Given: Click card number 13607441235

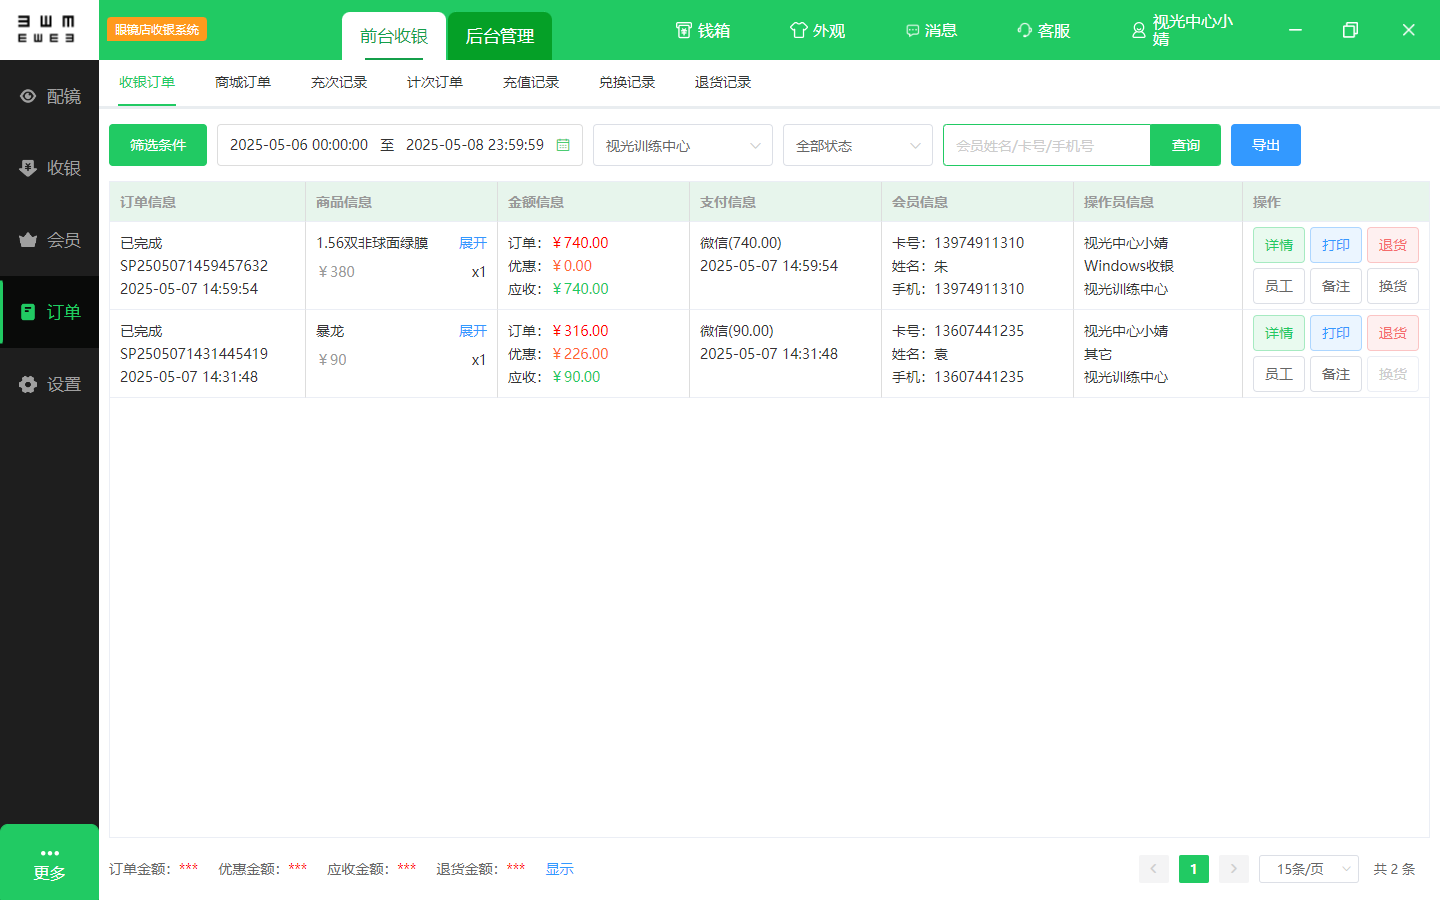Looking at the screenshot, I should (979, 331).
